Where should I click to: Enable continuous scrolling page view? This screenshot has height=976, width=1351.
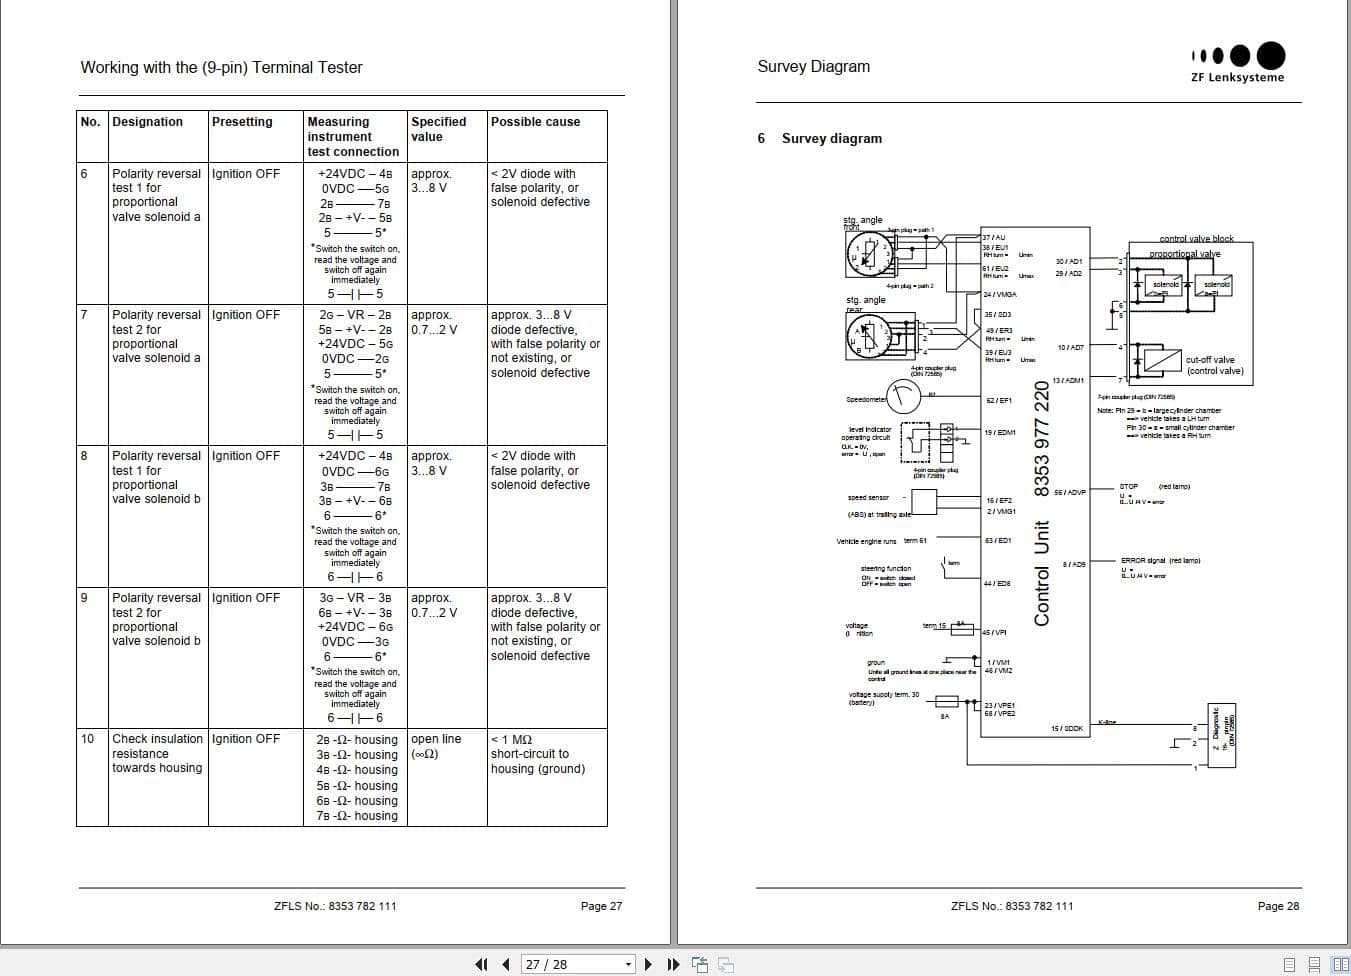1314,963
